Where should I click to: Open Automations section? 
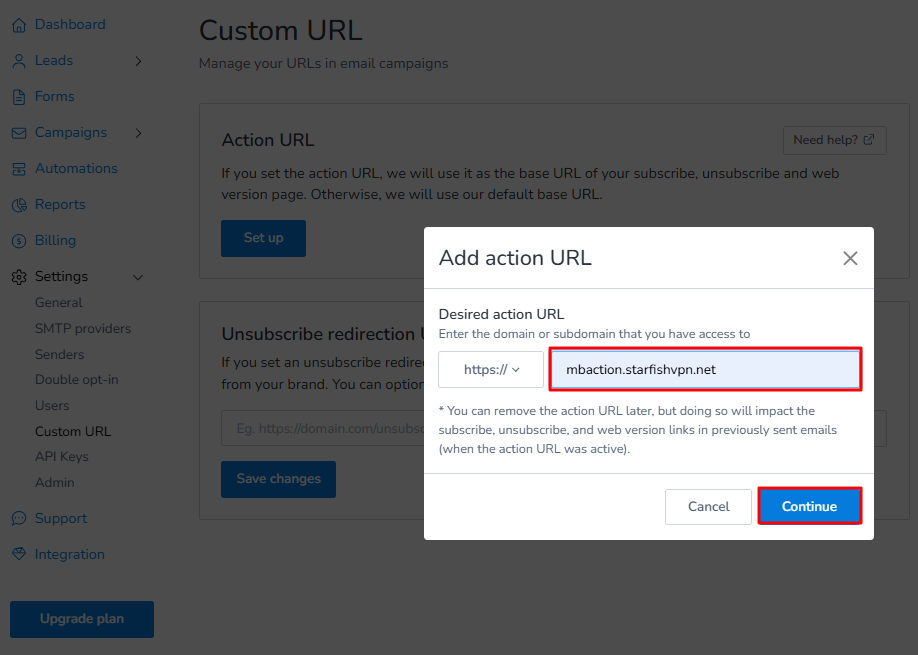click(x=76, y=169)
